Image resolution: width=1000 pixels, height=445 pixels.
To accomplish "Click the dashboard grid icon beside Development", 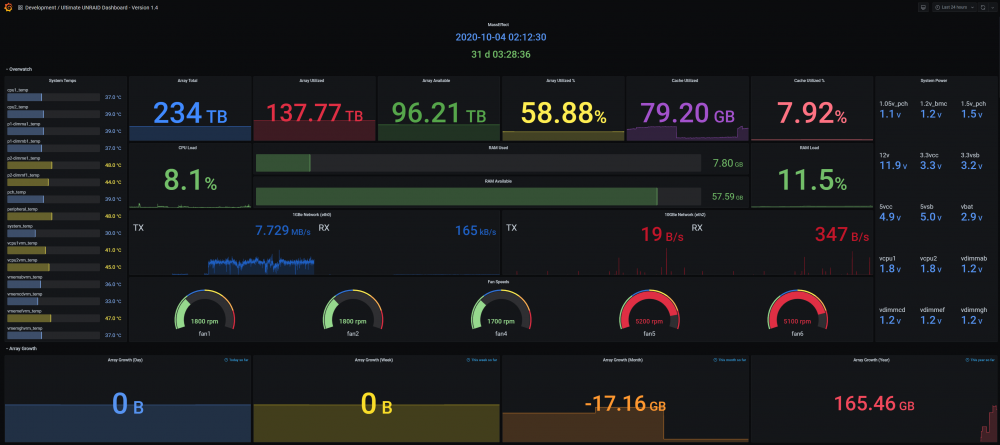I will click(20, 8).
